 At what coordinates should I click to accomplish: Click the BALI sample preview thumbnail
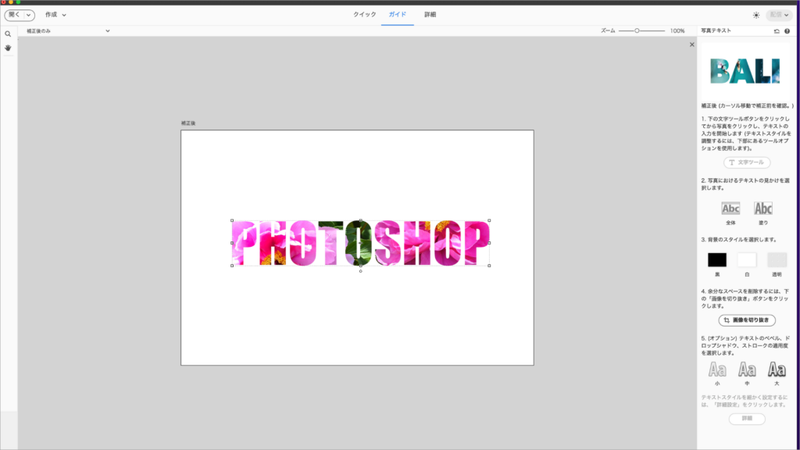point(745,71)
